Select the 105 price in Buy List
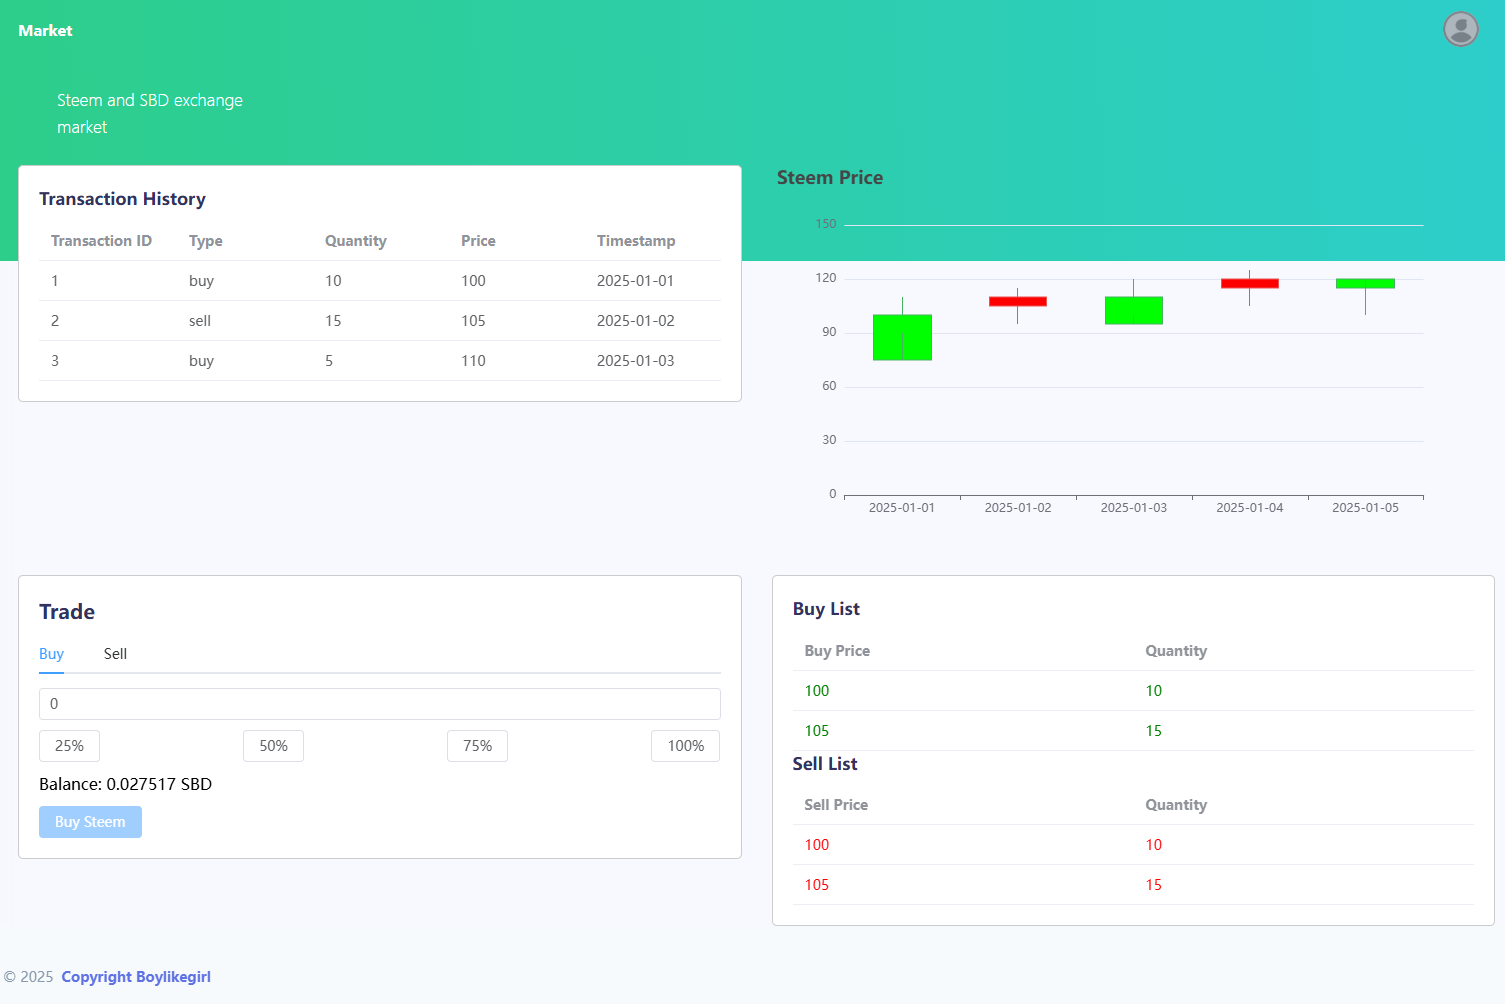 pyautogui.click(x=817, y=731)
